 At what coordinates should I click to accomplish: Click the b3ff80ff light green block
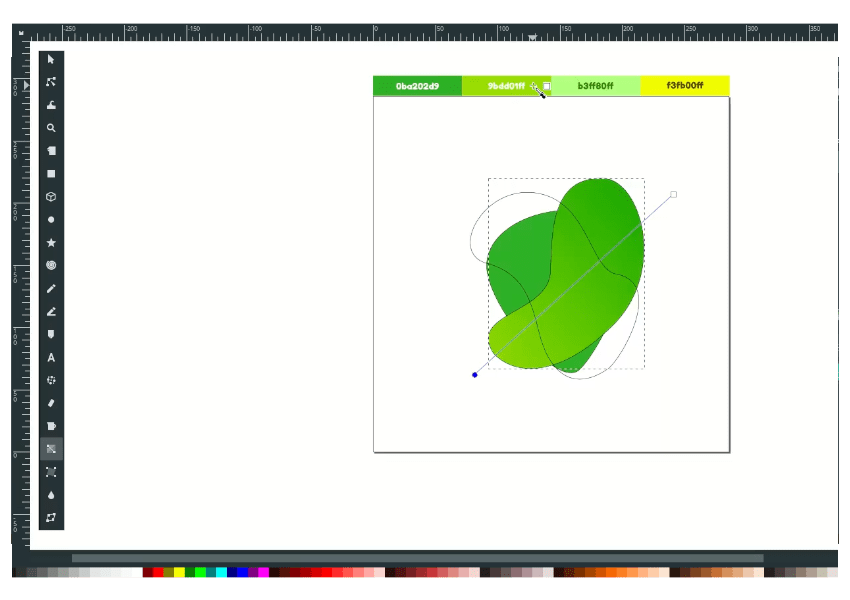tap(595, 86)
